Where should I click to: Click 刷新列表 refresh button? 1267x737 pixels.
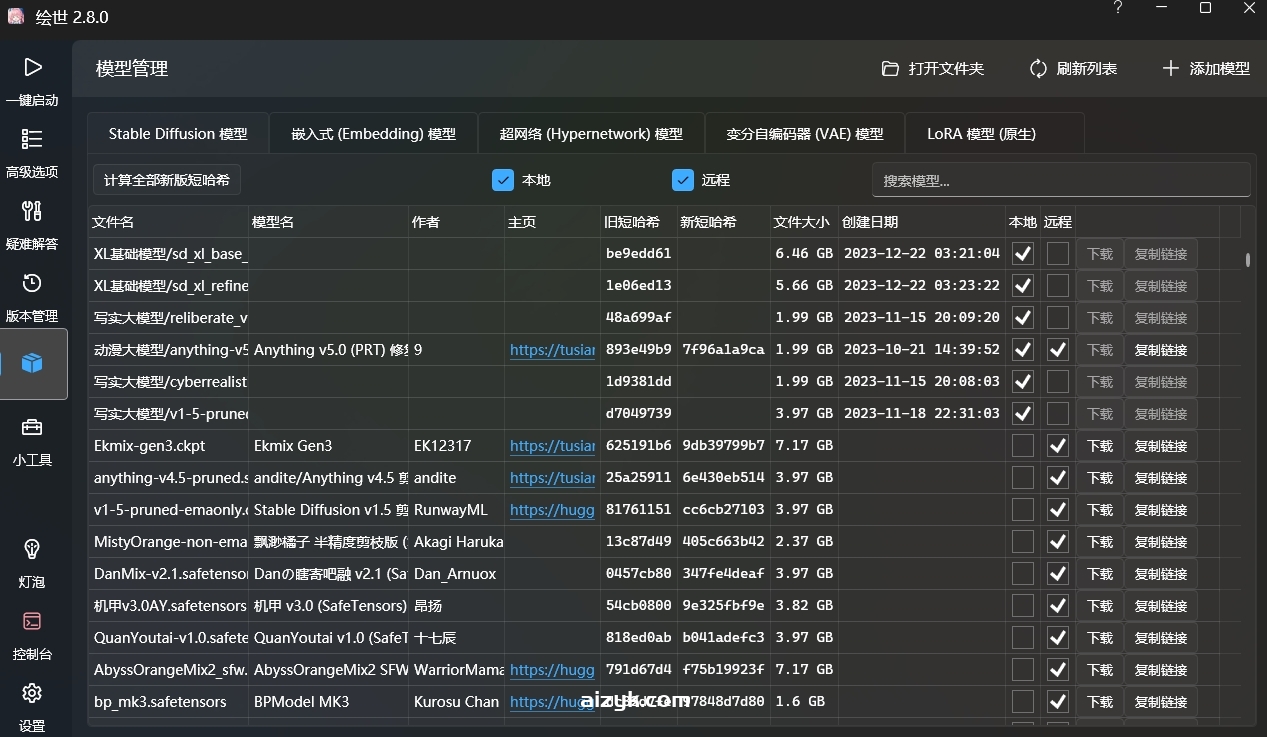[x=1073, y=69]
